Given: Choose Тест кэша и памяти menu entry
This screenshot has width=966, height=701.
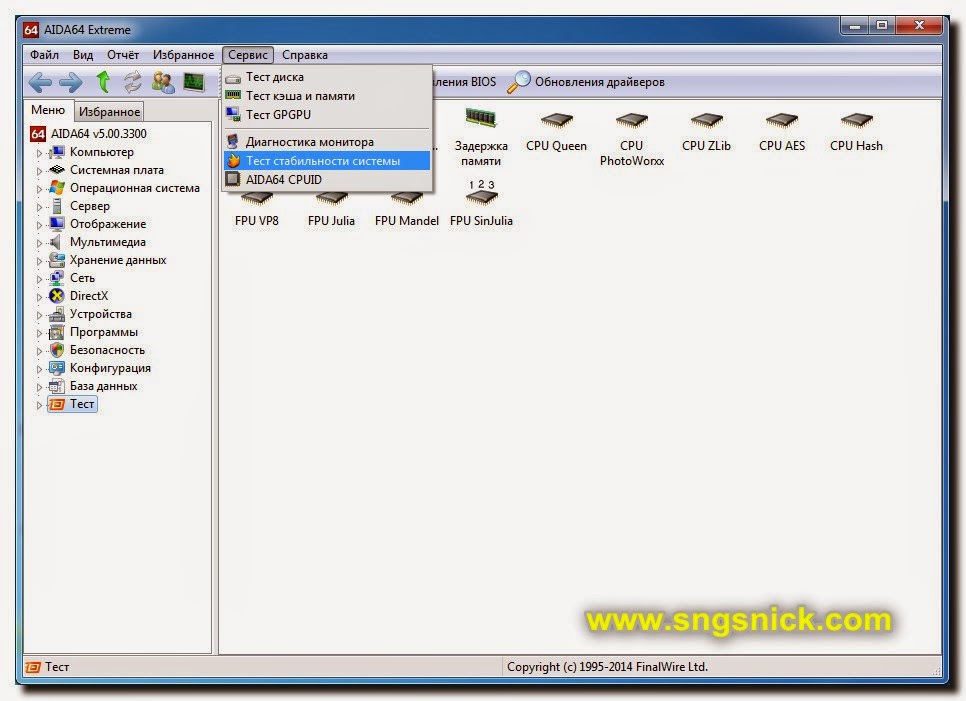Looking at the screenshot, I should coord(327,95).
